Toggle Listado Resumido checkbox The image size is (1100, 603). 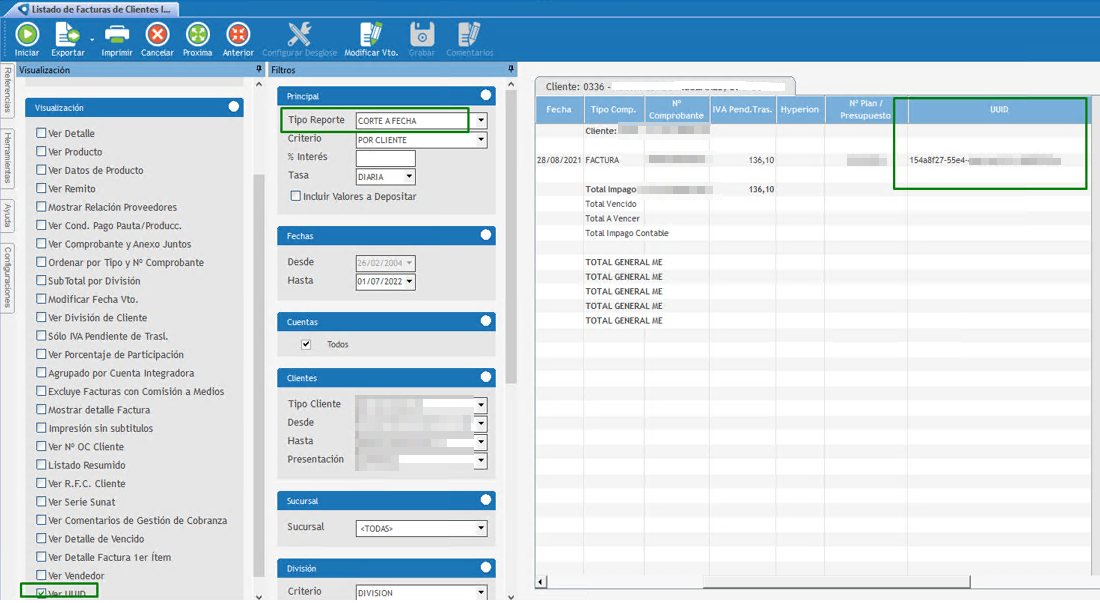(x=41, y=464)
